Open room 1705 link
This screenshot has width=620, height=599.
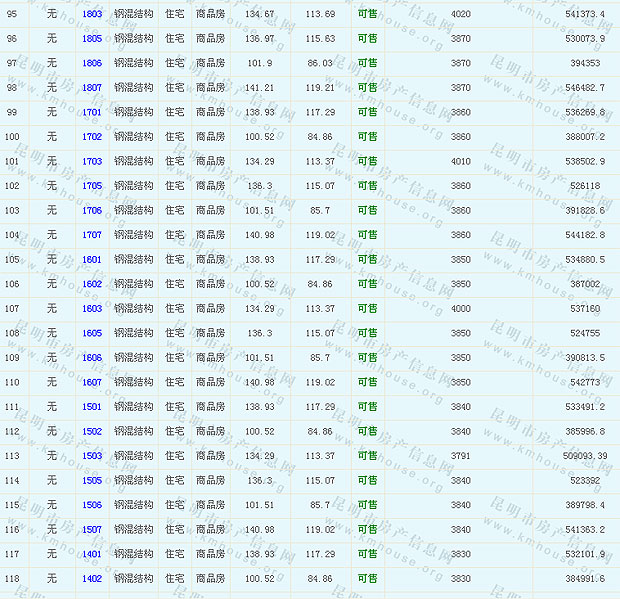coord(92,186)
